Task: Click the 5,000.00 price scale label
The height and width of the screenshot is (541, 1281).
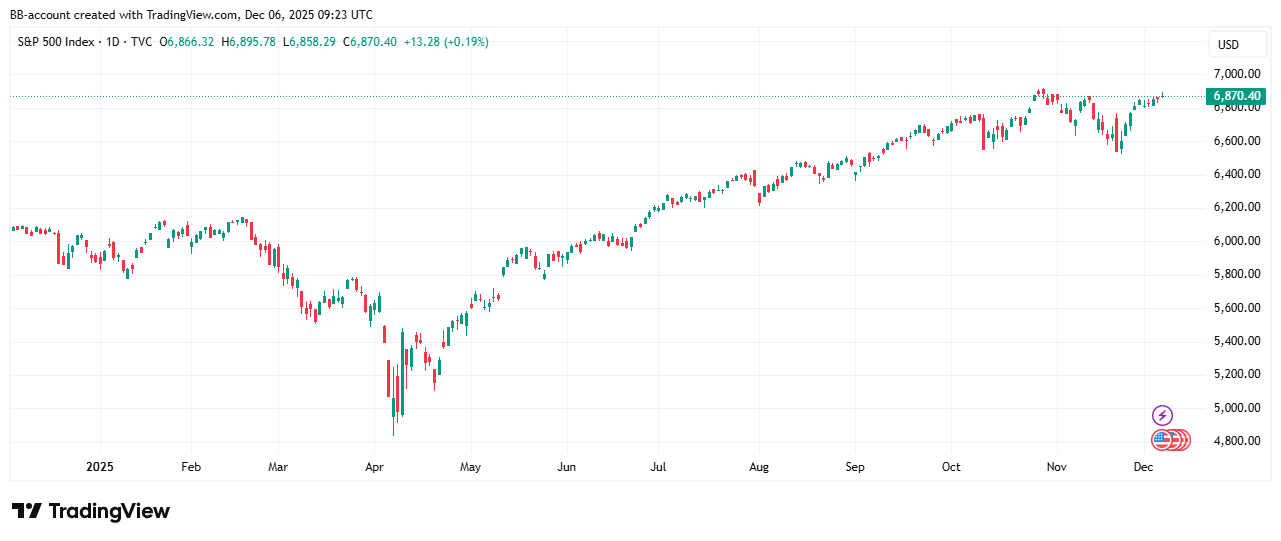Action: 1237,408
